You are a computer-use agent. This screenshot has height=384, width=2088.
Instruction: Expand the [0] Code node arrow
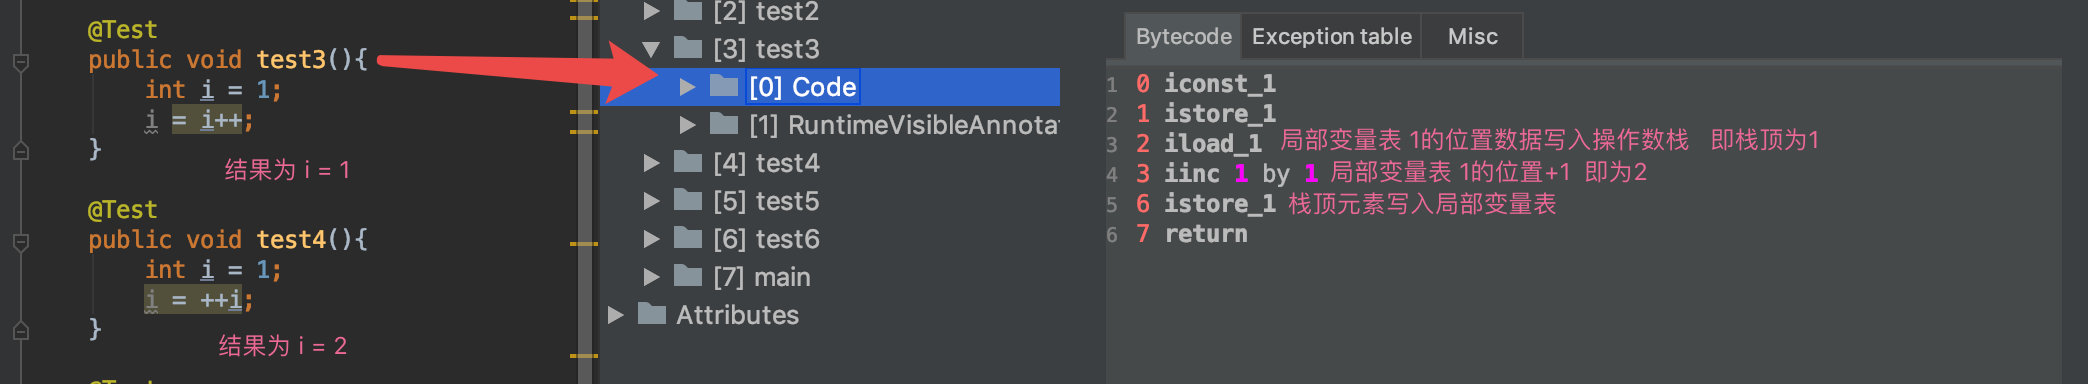[687, 87]
